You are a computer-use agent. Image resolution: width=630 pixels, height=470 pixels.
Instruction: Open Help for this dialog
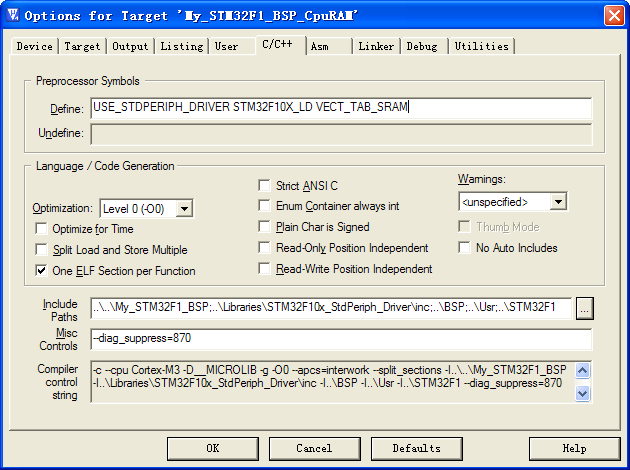(575, 448)
